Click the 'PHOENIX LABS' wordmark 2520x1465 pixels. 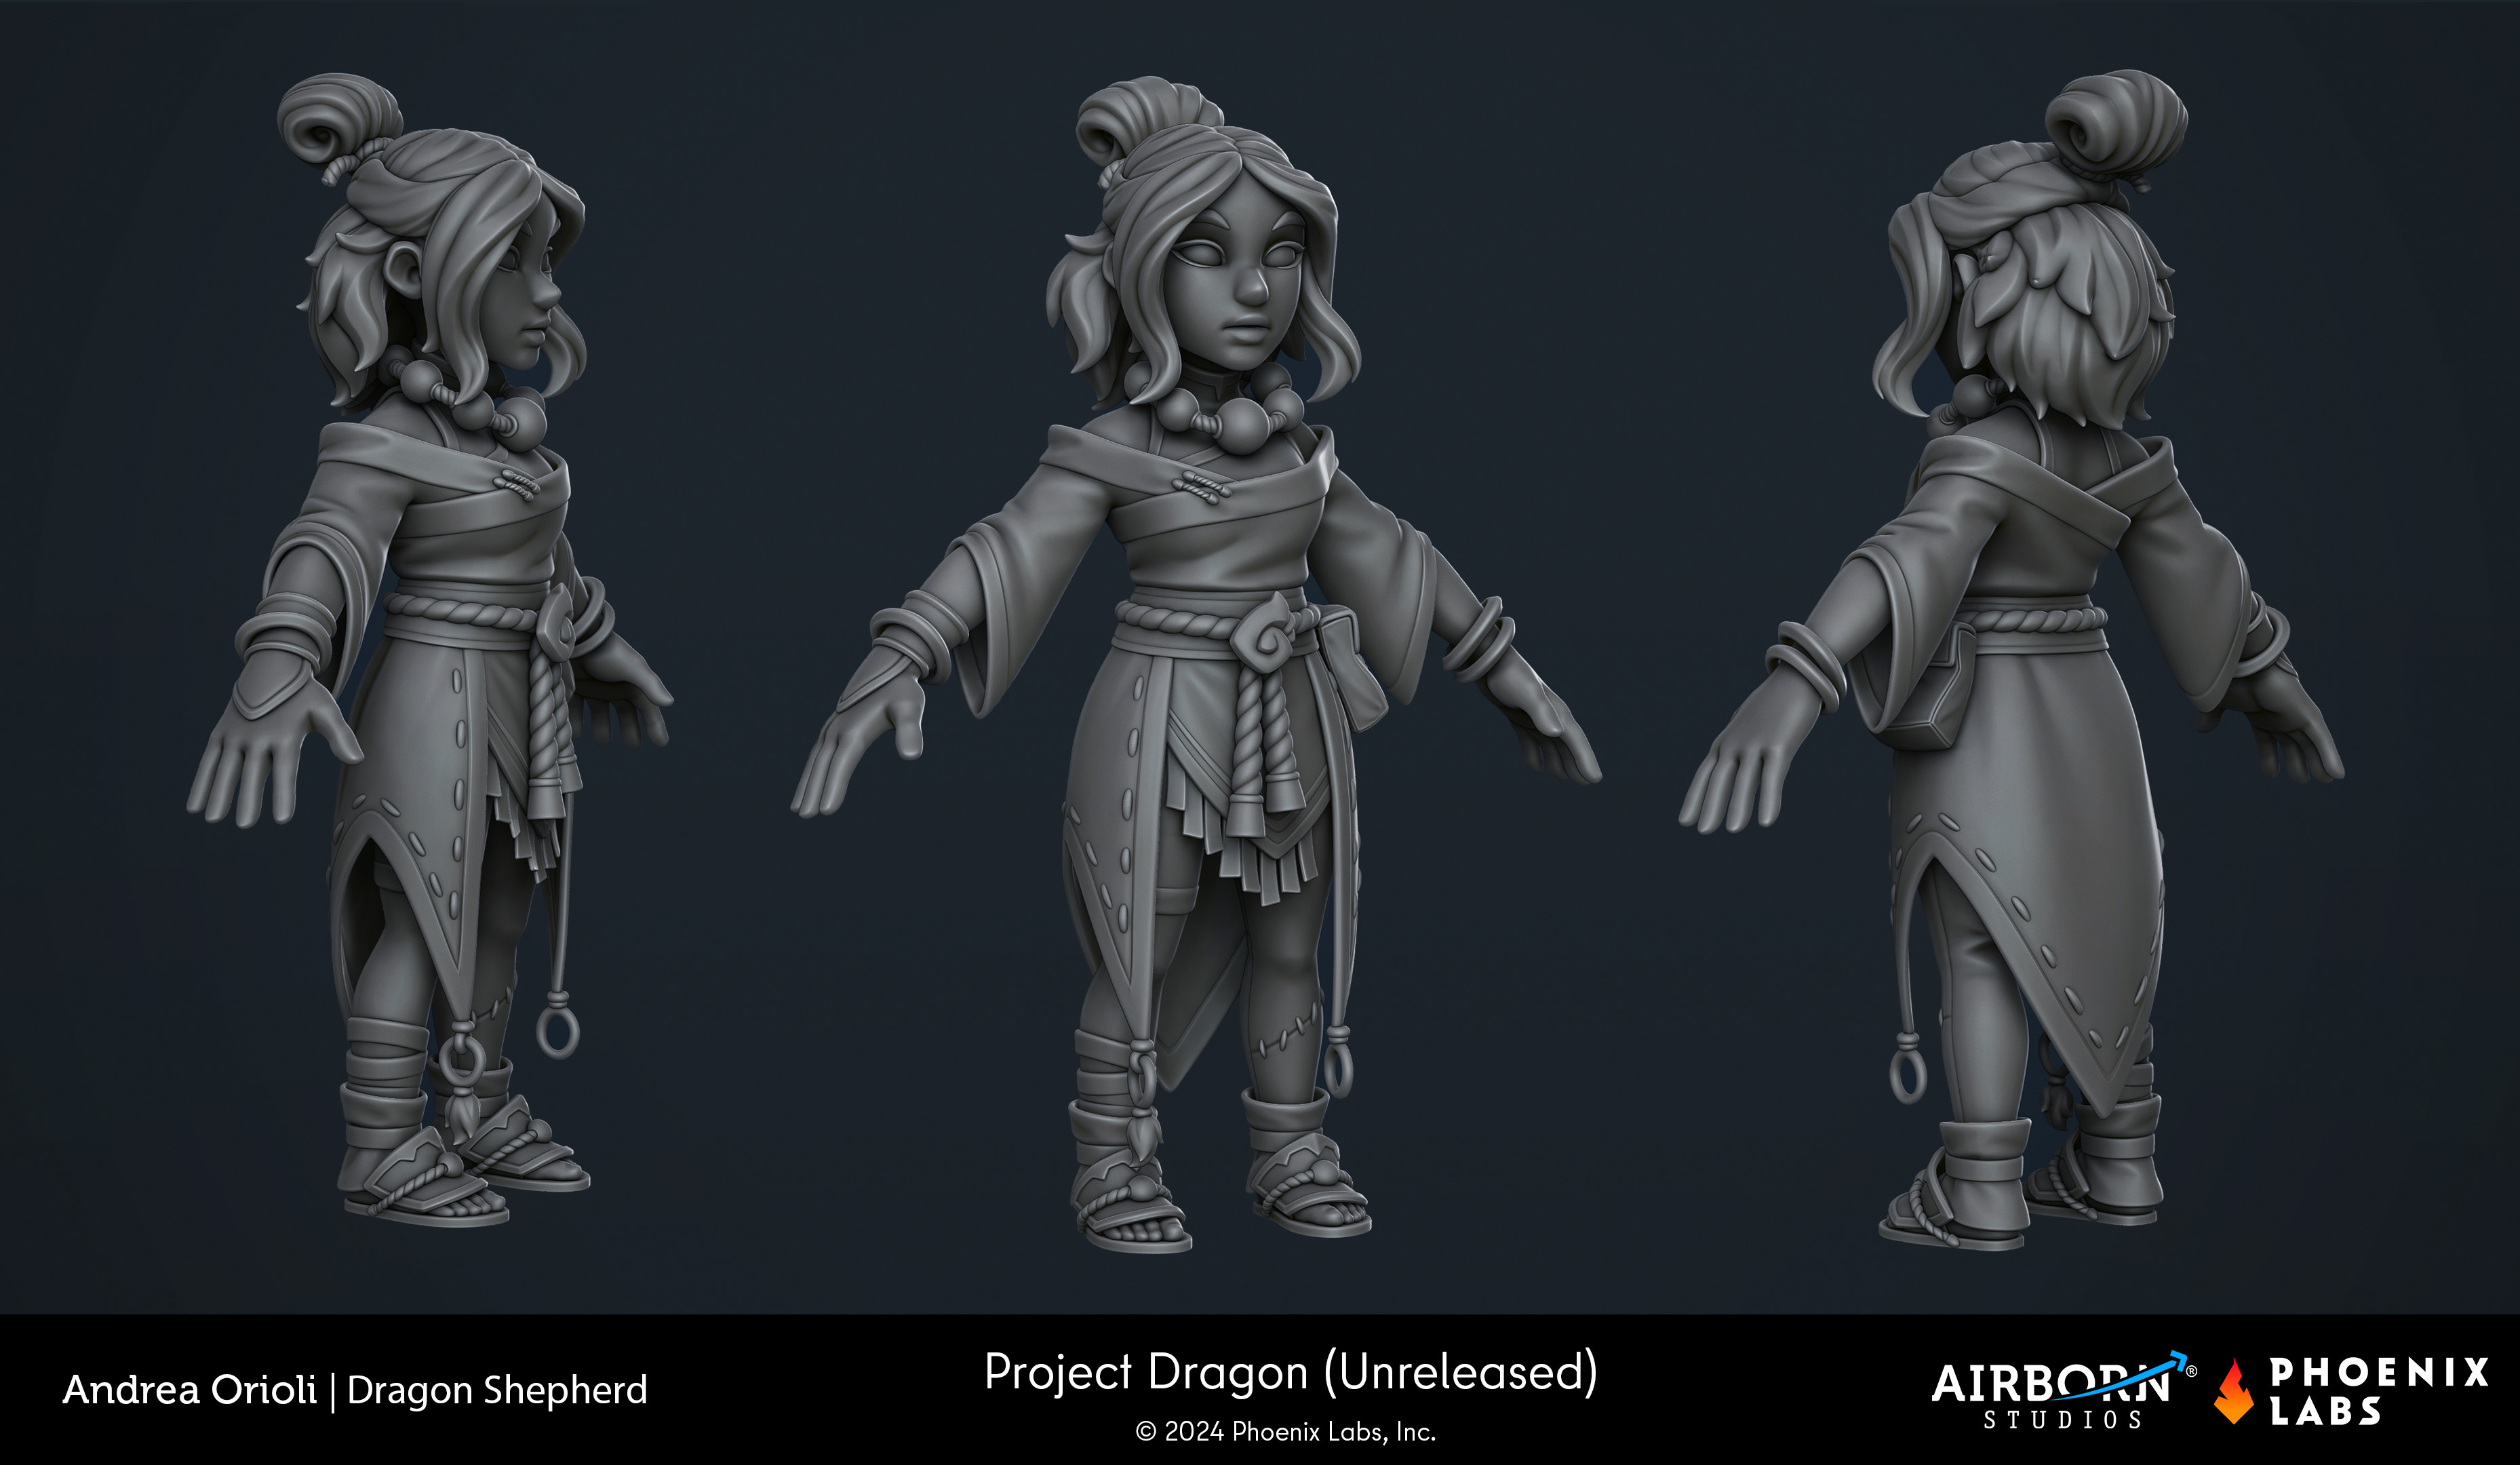pyautogui.click(x=2379, y=1391)
